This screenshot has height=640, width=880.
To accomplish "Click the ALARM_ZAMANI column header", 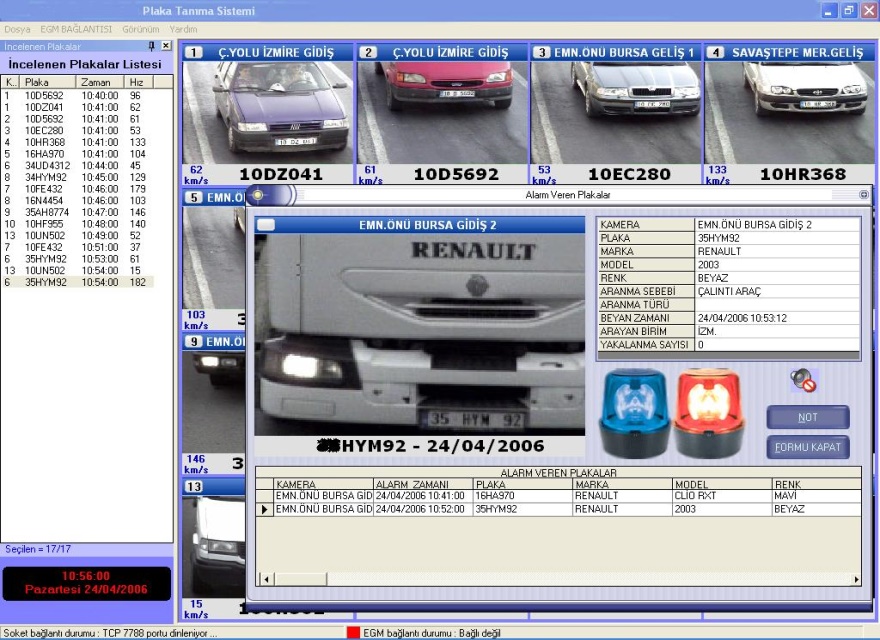I will pos(423,484).
